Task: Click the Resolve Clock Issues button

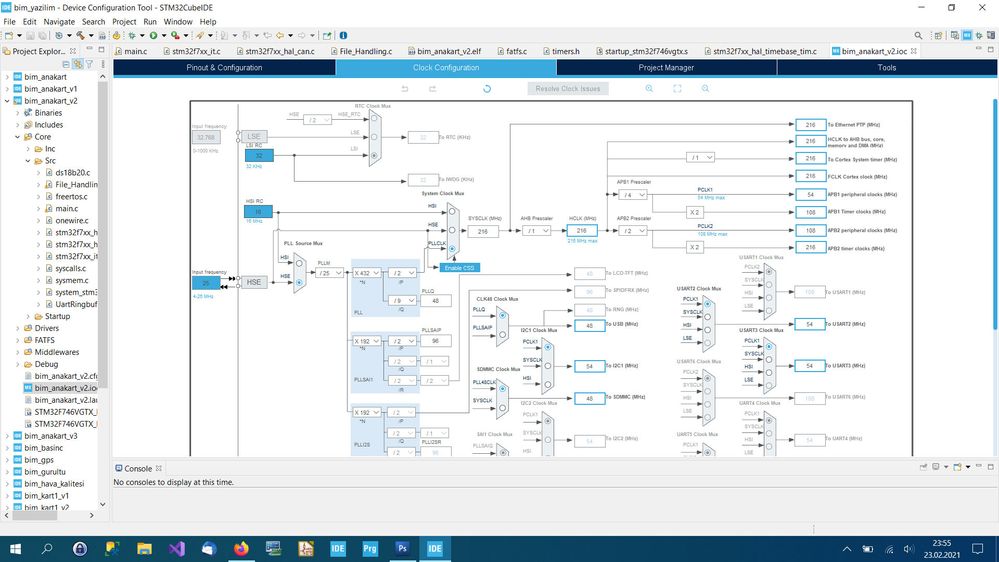Action: (568, 89)
